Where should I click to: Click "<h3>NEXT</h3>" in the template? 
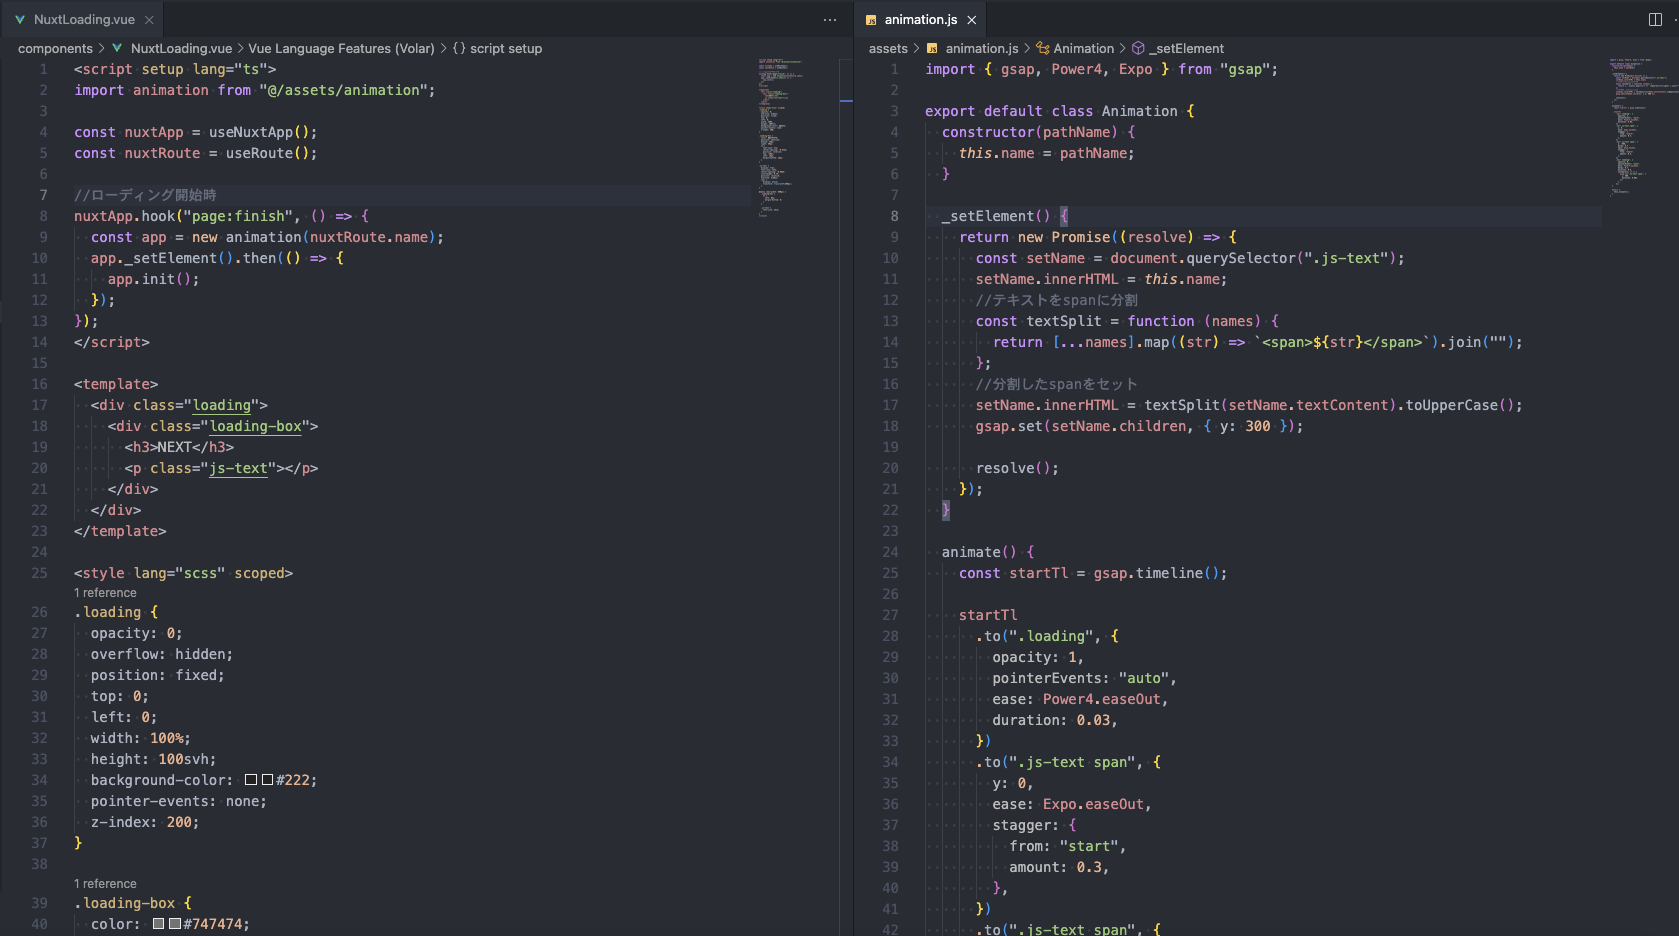coord(179,447)
